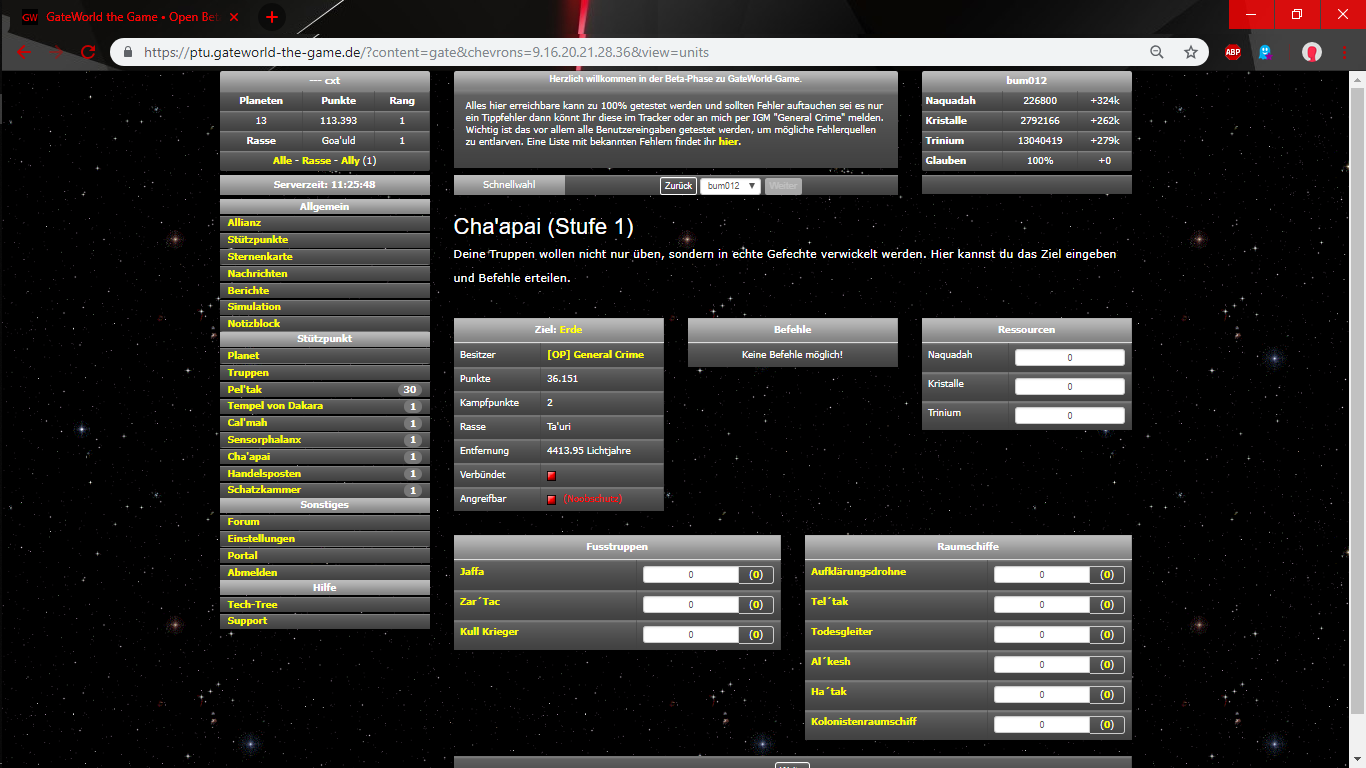
Task: Click the Zurück button
Action: point(678,186)
